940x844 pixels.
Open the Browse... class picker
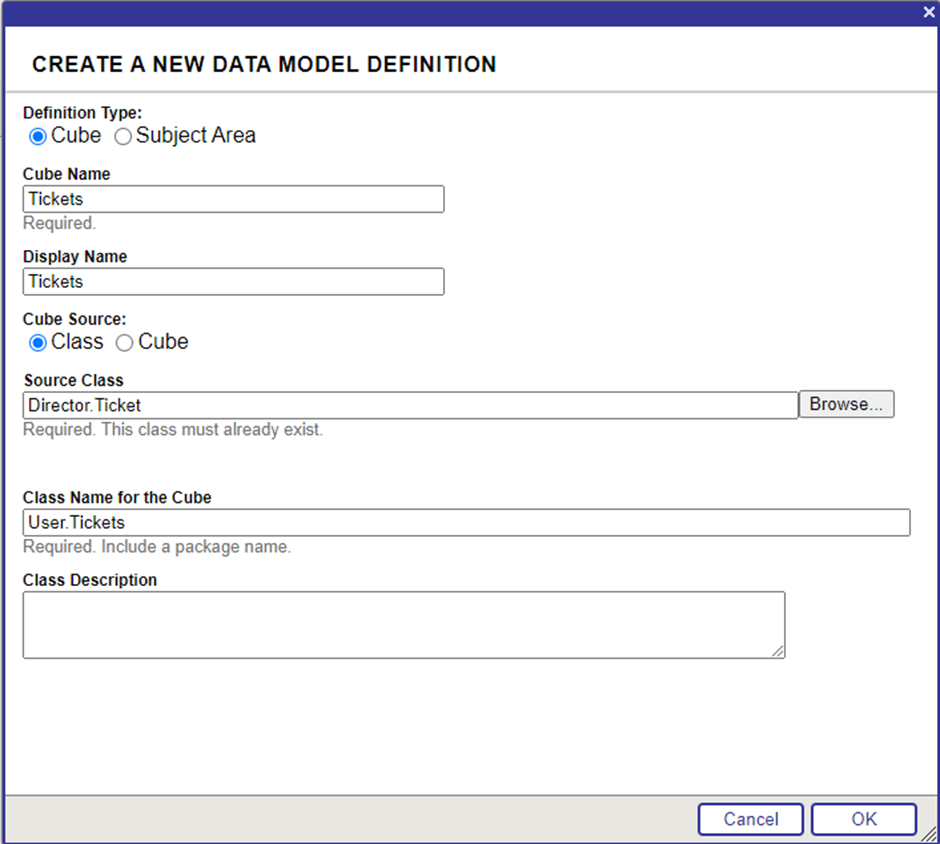(x=846, y=404)
